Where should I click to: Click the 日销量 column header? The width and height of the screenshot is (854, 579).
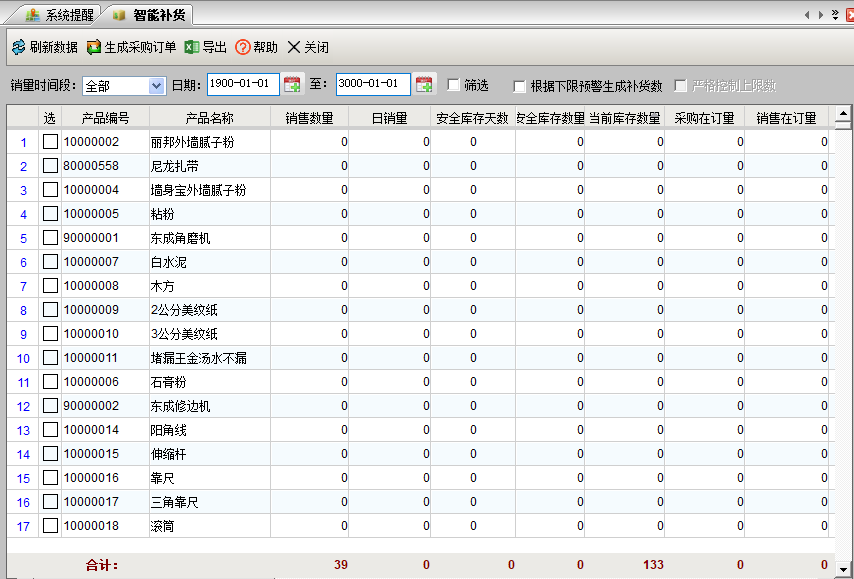click(x=389, y=118)
